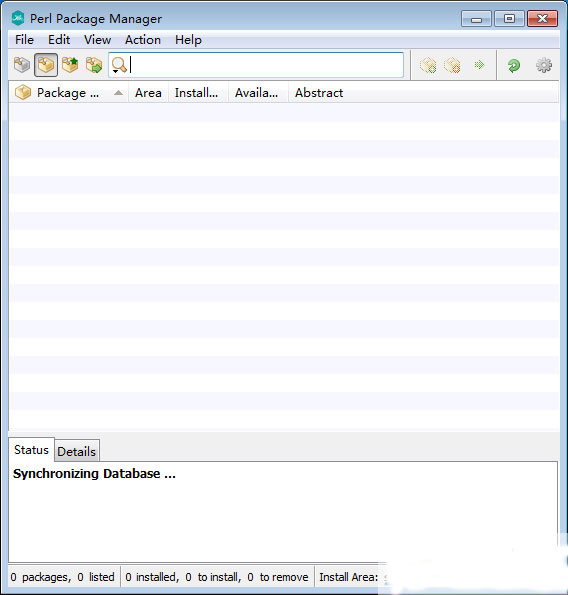Click the package box icon in header
The image size is (568, 595).
click(23, 92)
